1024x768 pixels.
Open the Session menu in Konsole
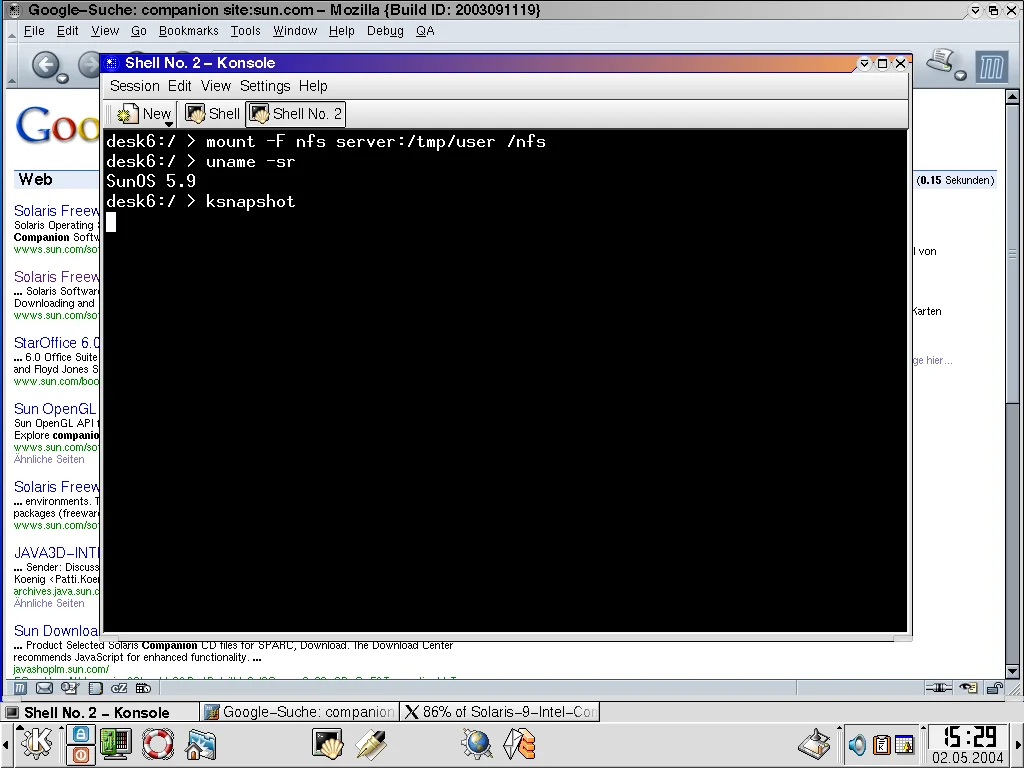(135, 86)
